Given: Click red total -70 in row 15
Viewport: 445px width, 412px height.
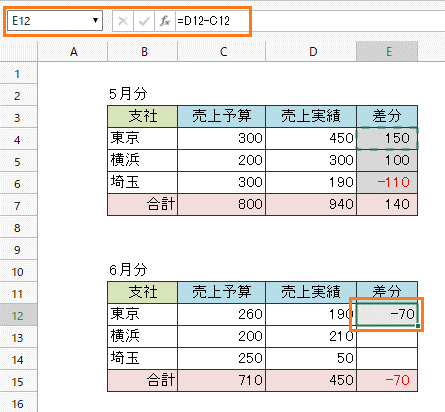Looking at the screenshot, I should tap(387, 380).
